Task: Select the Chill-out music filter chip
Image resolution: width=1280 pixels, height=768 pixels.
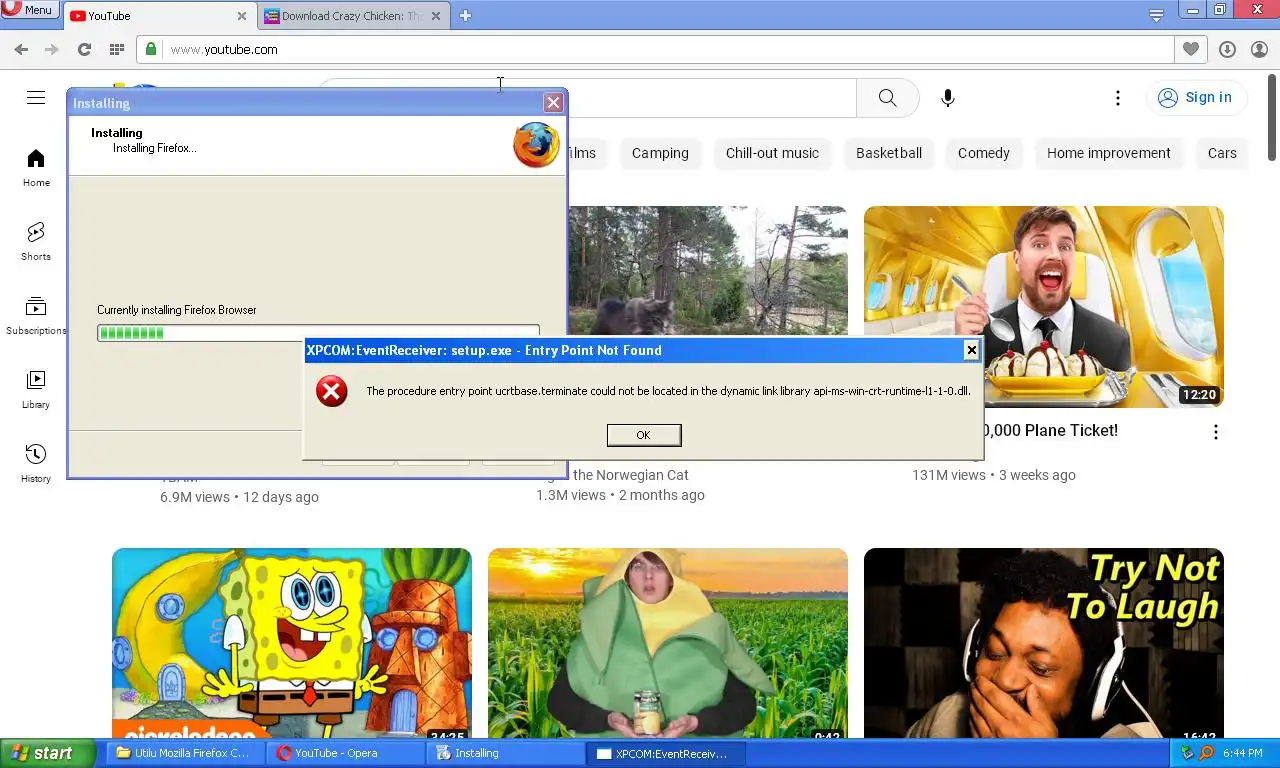Action: 772,153
